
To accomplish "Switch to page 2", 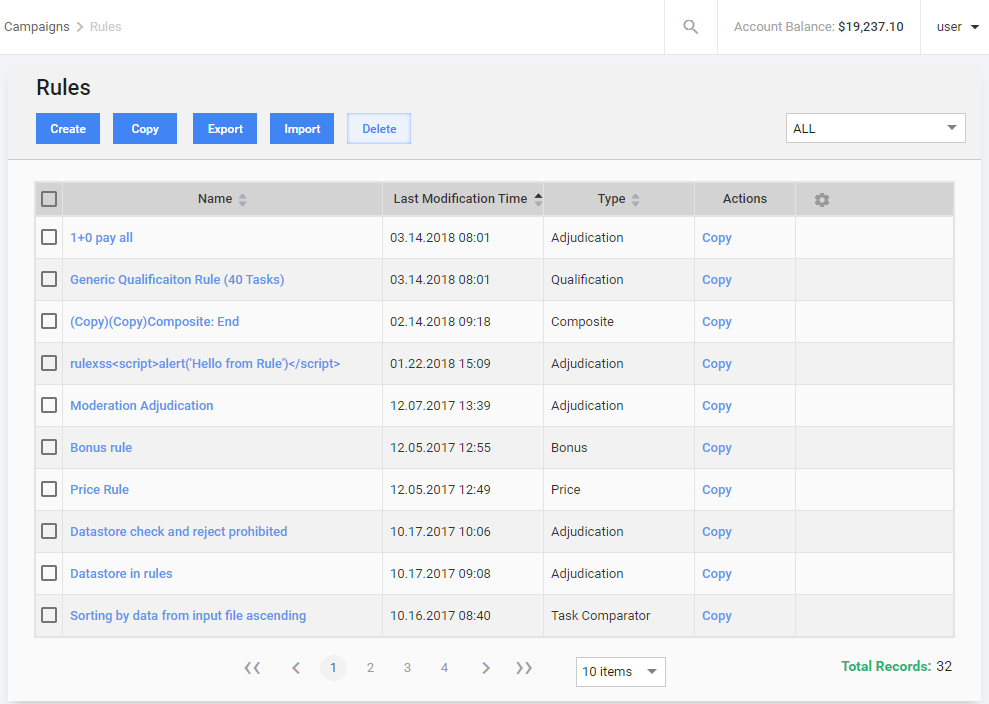I will tap(370, 667).
